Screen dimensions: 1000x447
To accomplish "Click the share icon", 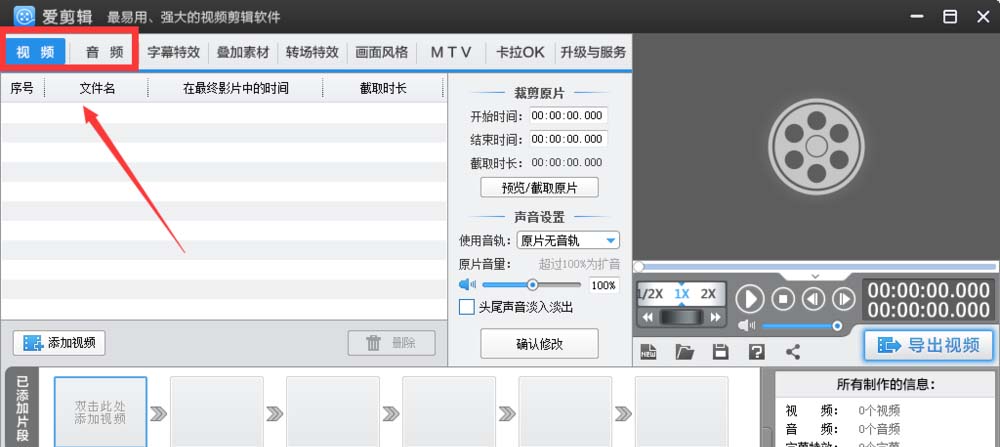I will pos(793,351).
